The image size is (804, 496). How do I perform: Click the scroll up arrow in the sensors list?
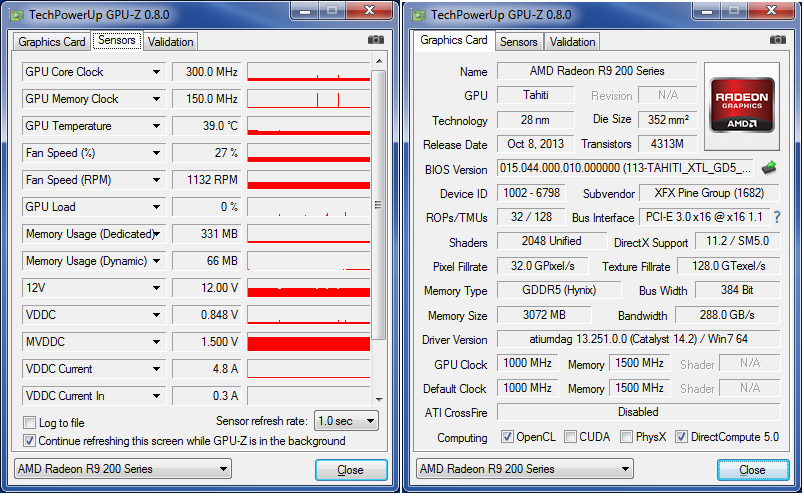tap(379, 62)
